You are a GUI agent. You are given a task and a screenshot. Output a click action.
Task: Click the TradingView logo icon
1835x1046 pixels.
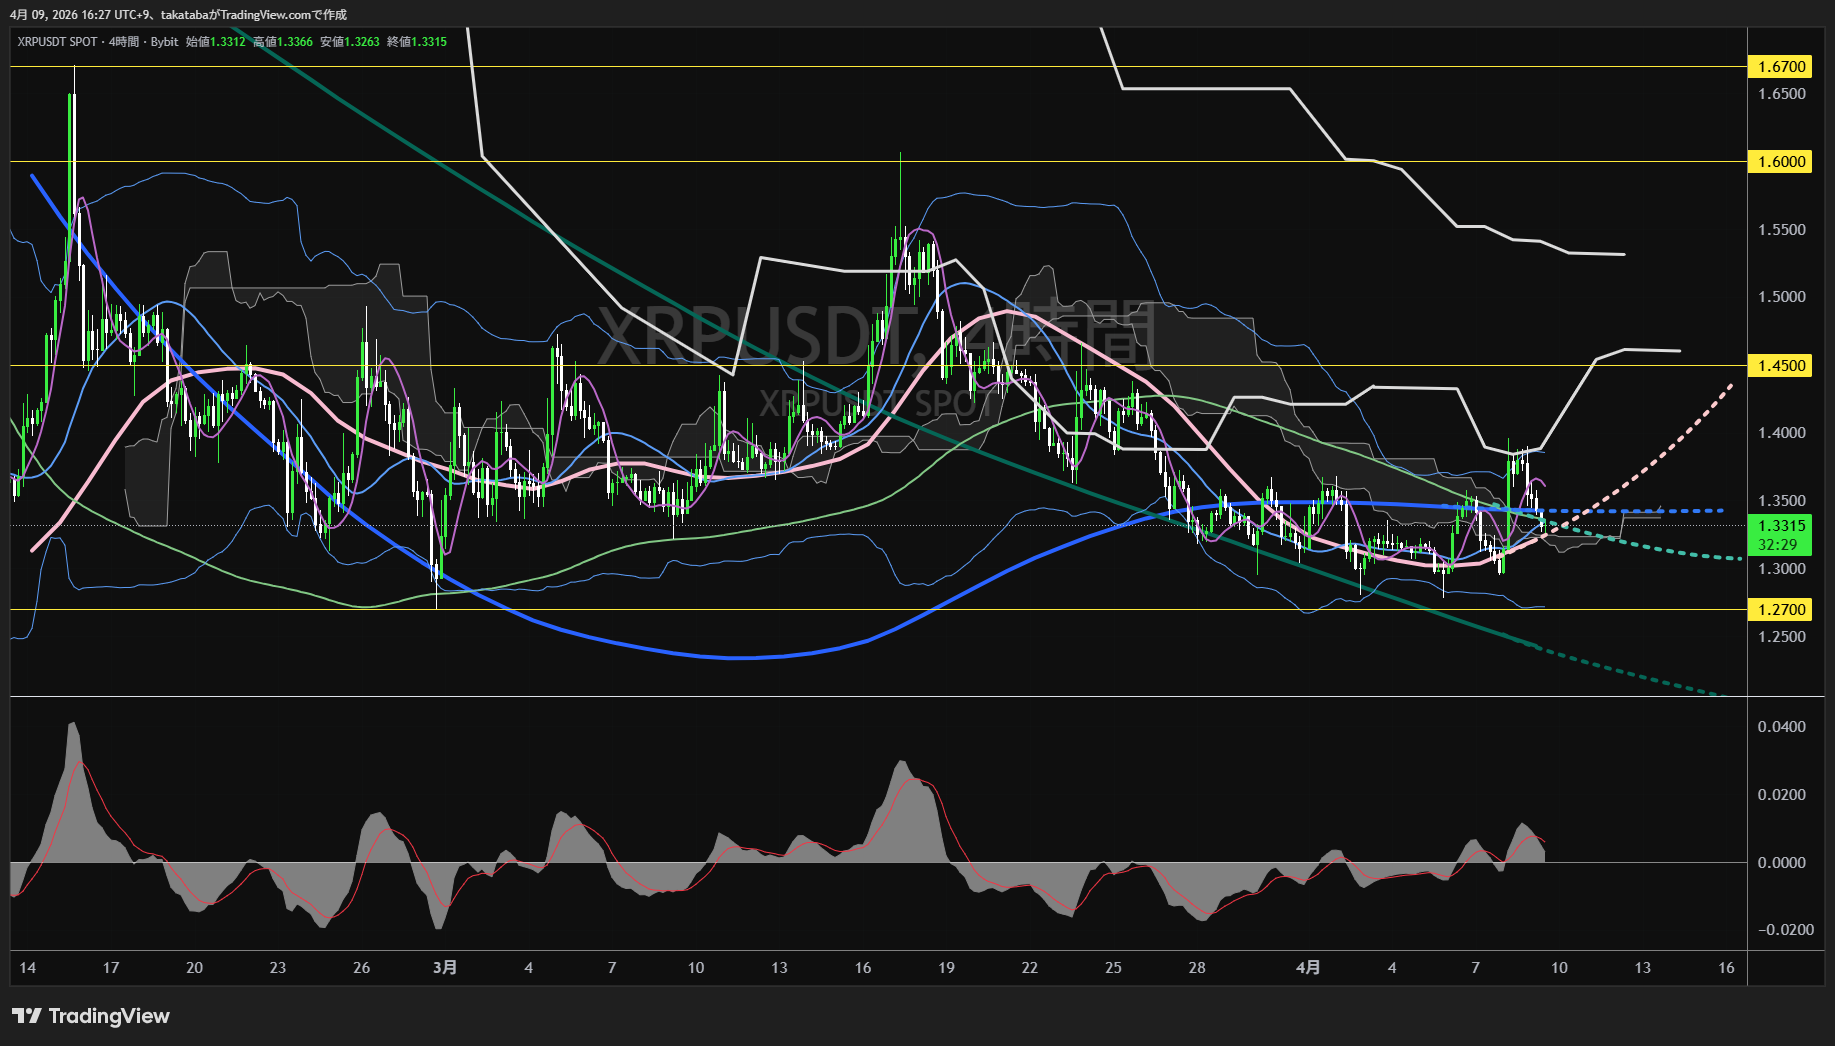(x=27, y=1016)
